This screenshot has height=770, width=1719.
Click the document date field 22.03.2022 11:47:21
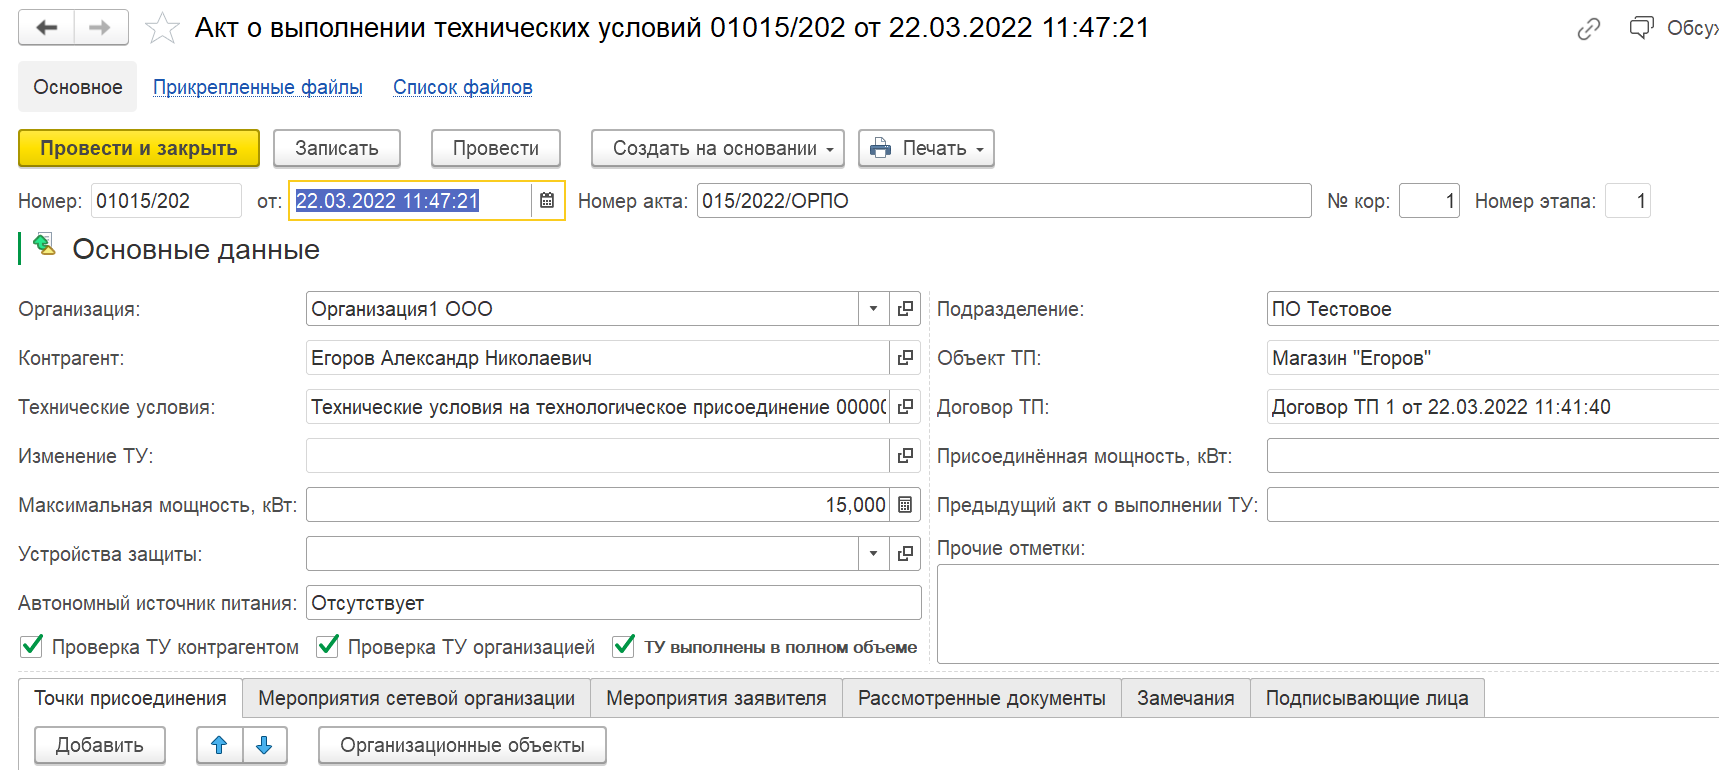click(x=410, y=201)
